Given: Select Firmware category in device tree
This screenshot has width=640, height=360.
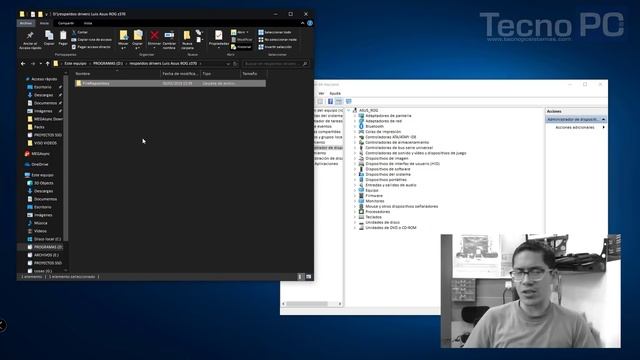Looking at the screenshot, I should click(x=374, y=196).
